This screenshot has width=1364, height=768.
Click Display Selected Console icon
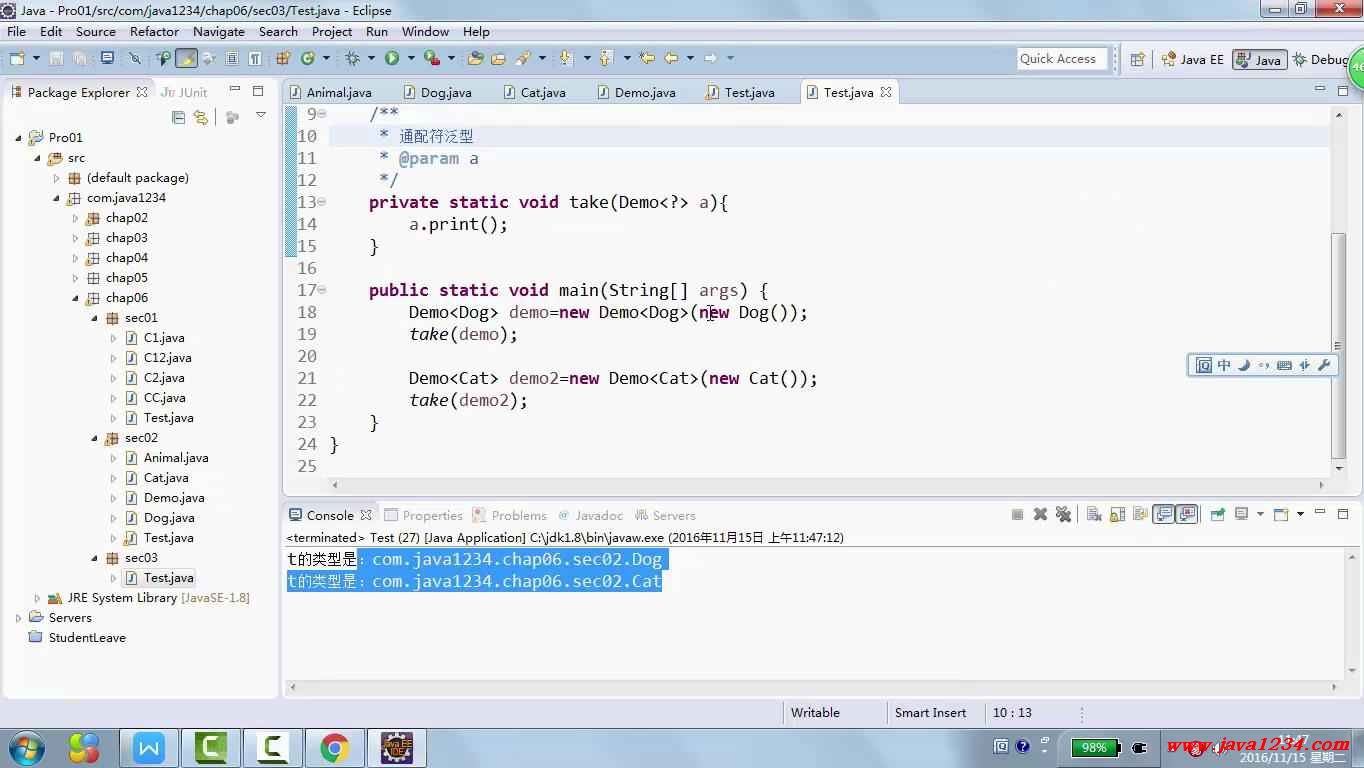pos(1241,514)
